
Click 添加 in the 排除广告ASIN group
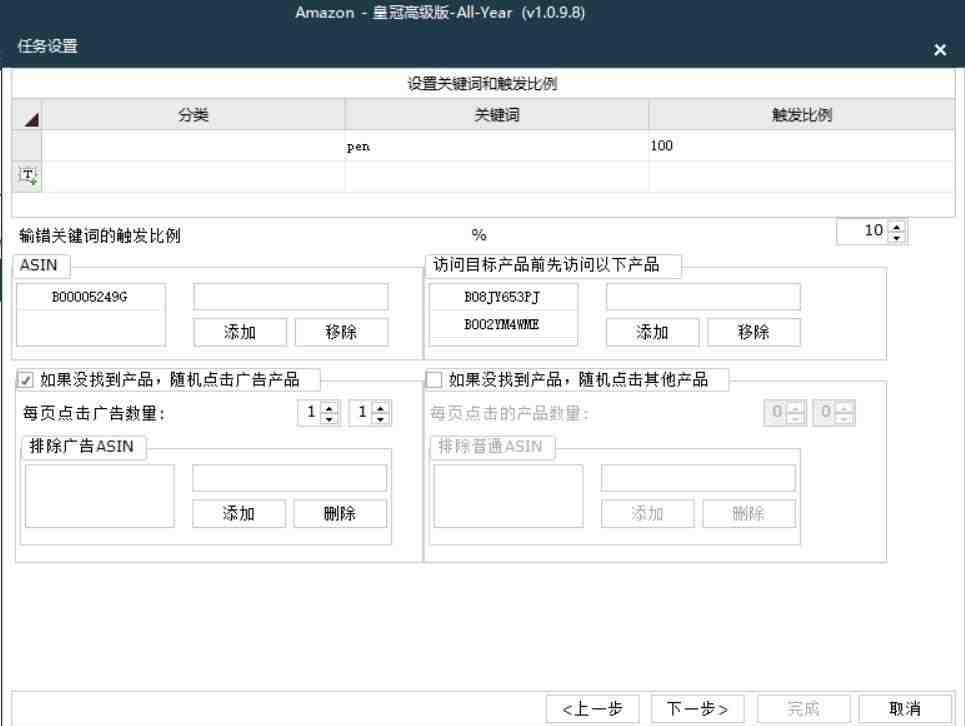coord(239,513)
